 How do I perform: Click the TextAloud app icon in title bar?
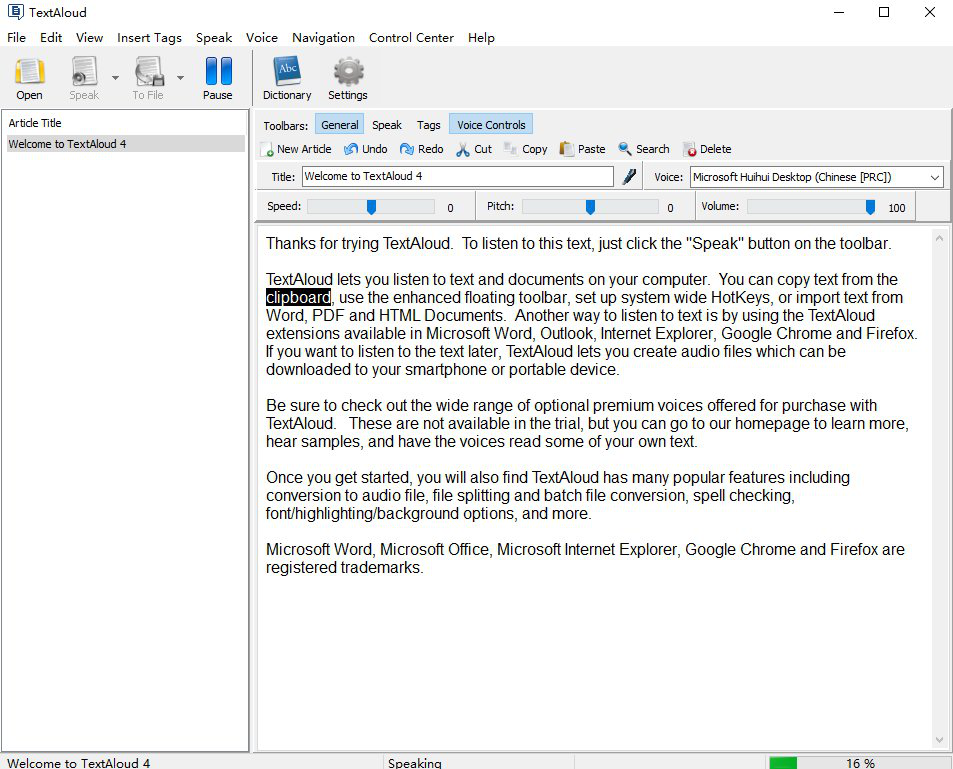pos(15,12)
